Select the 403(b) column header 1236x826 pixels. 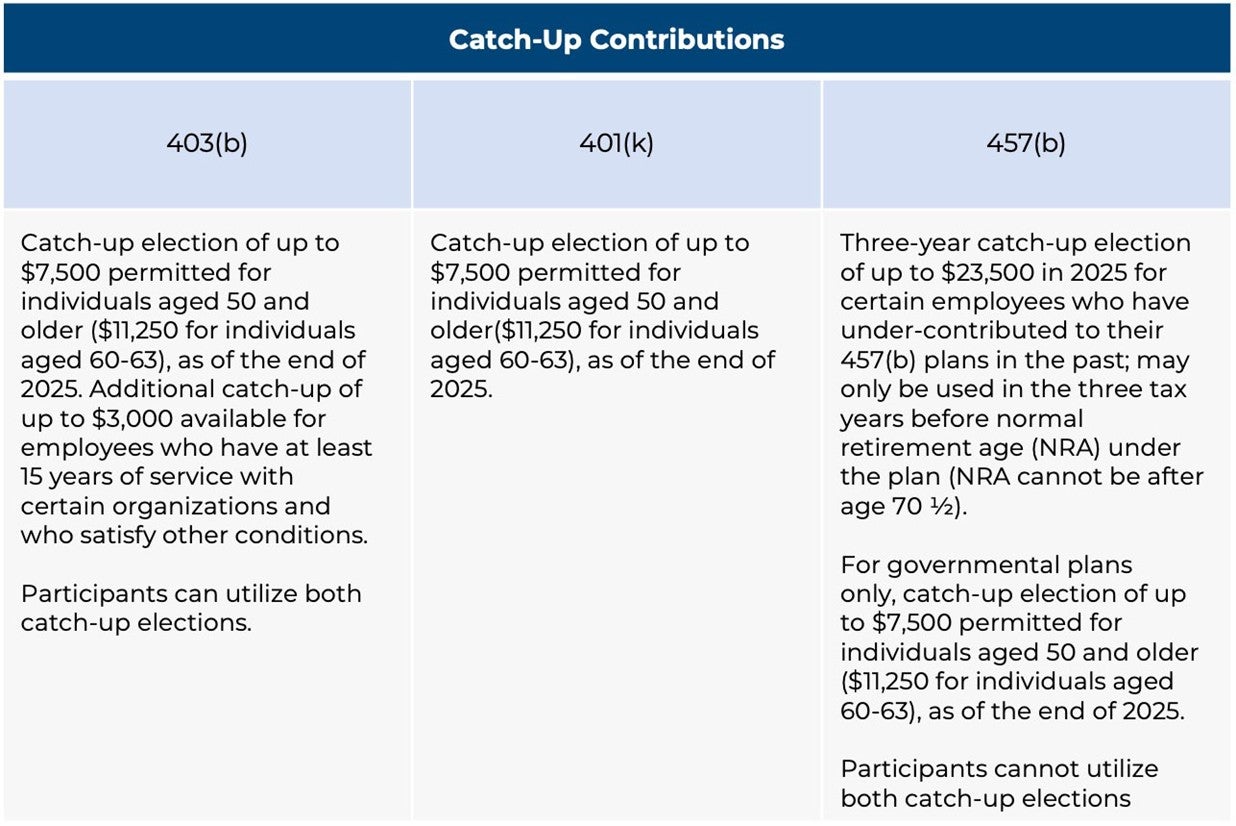[x=206, y=143]
